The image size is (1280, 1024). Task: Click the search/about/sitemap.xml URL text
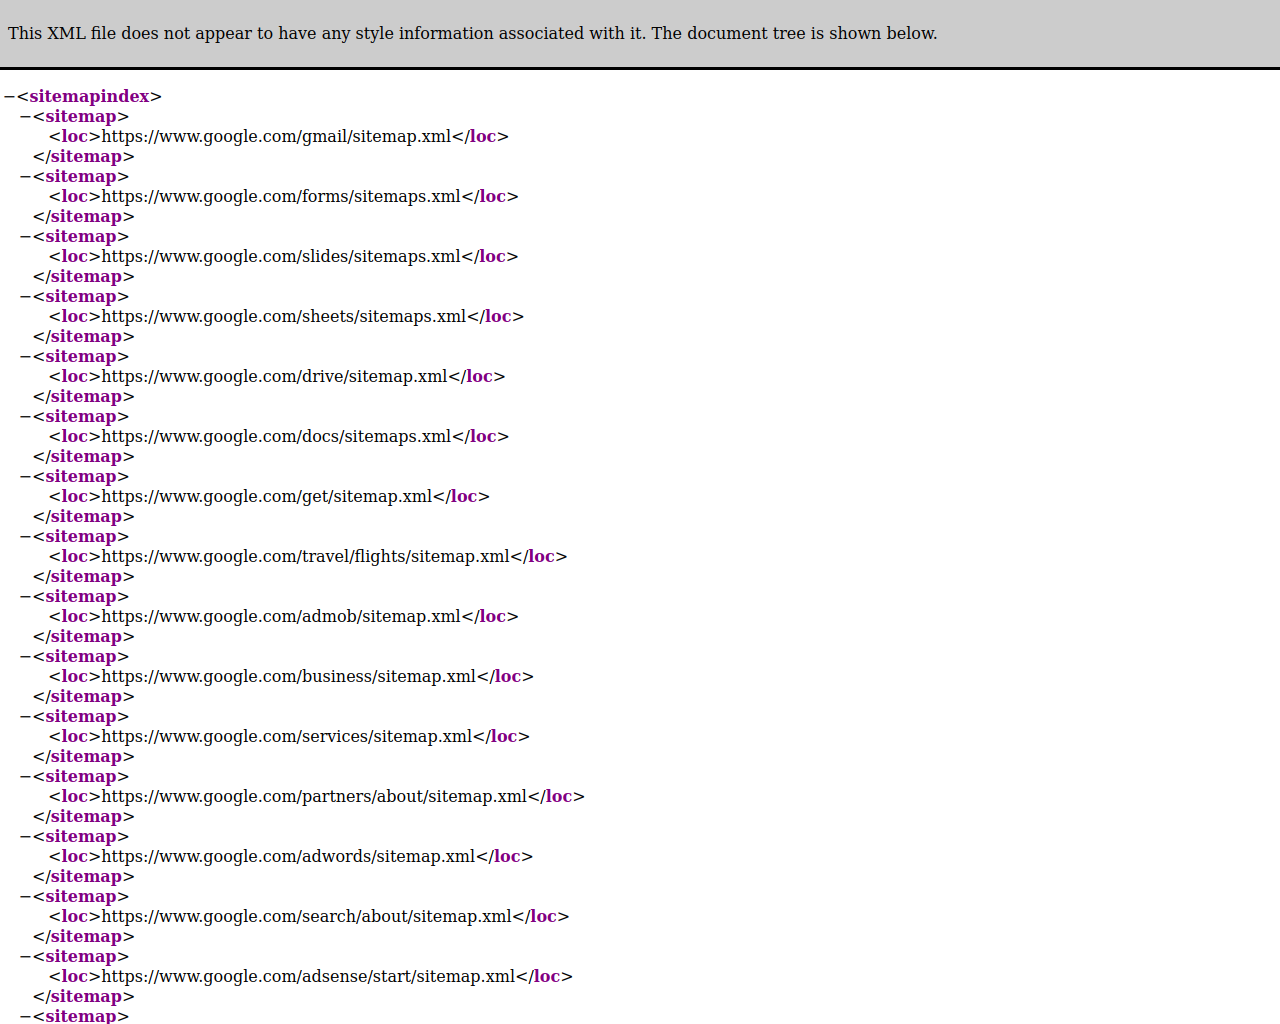306,917
